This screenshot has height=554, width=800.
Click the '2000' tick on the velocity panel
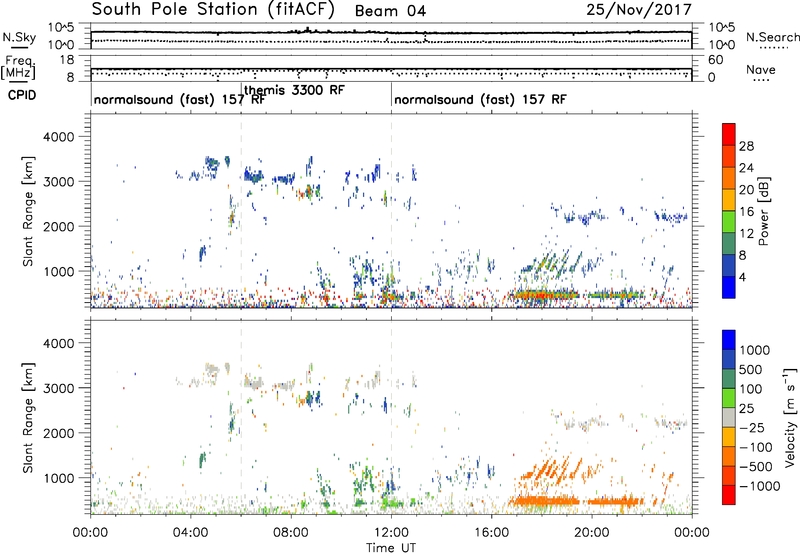(x=59, y=433)
